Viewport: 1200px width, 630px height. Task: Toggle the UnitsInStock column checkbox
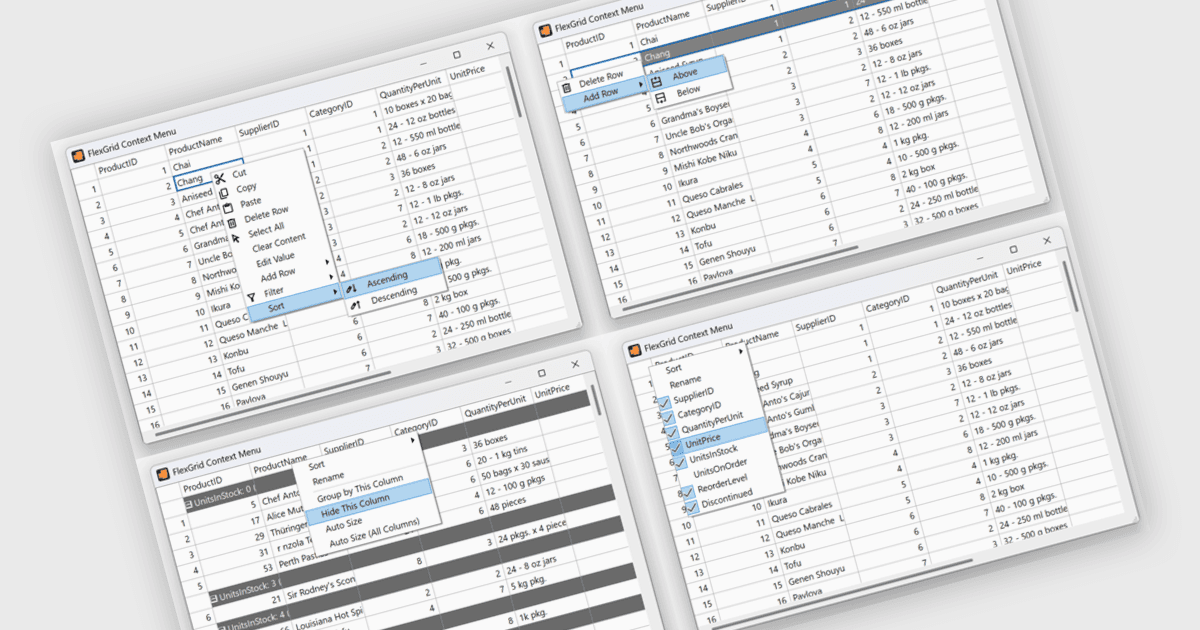679,463
